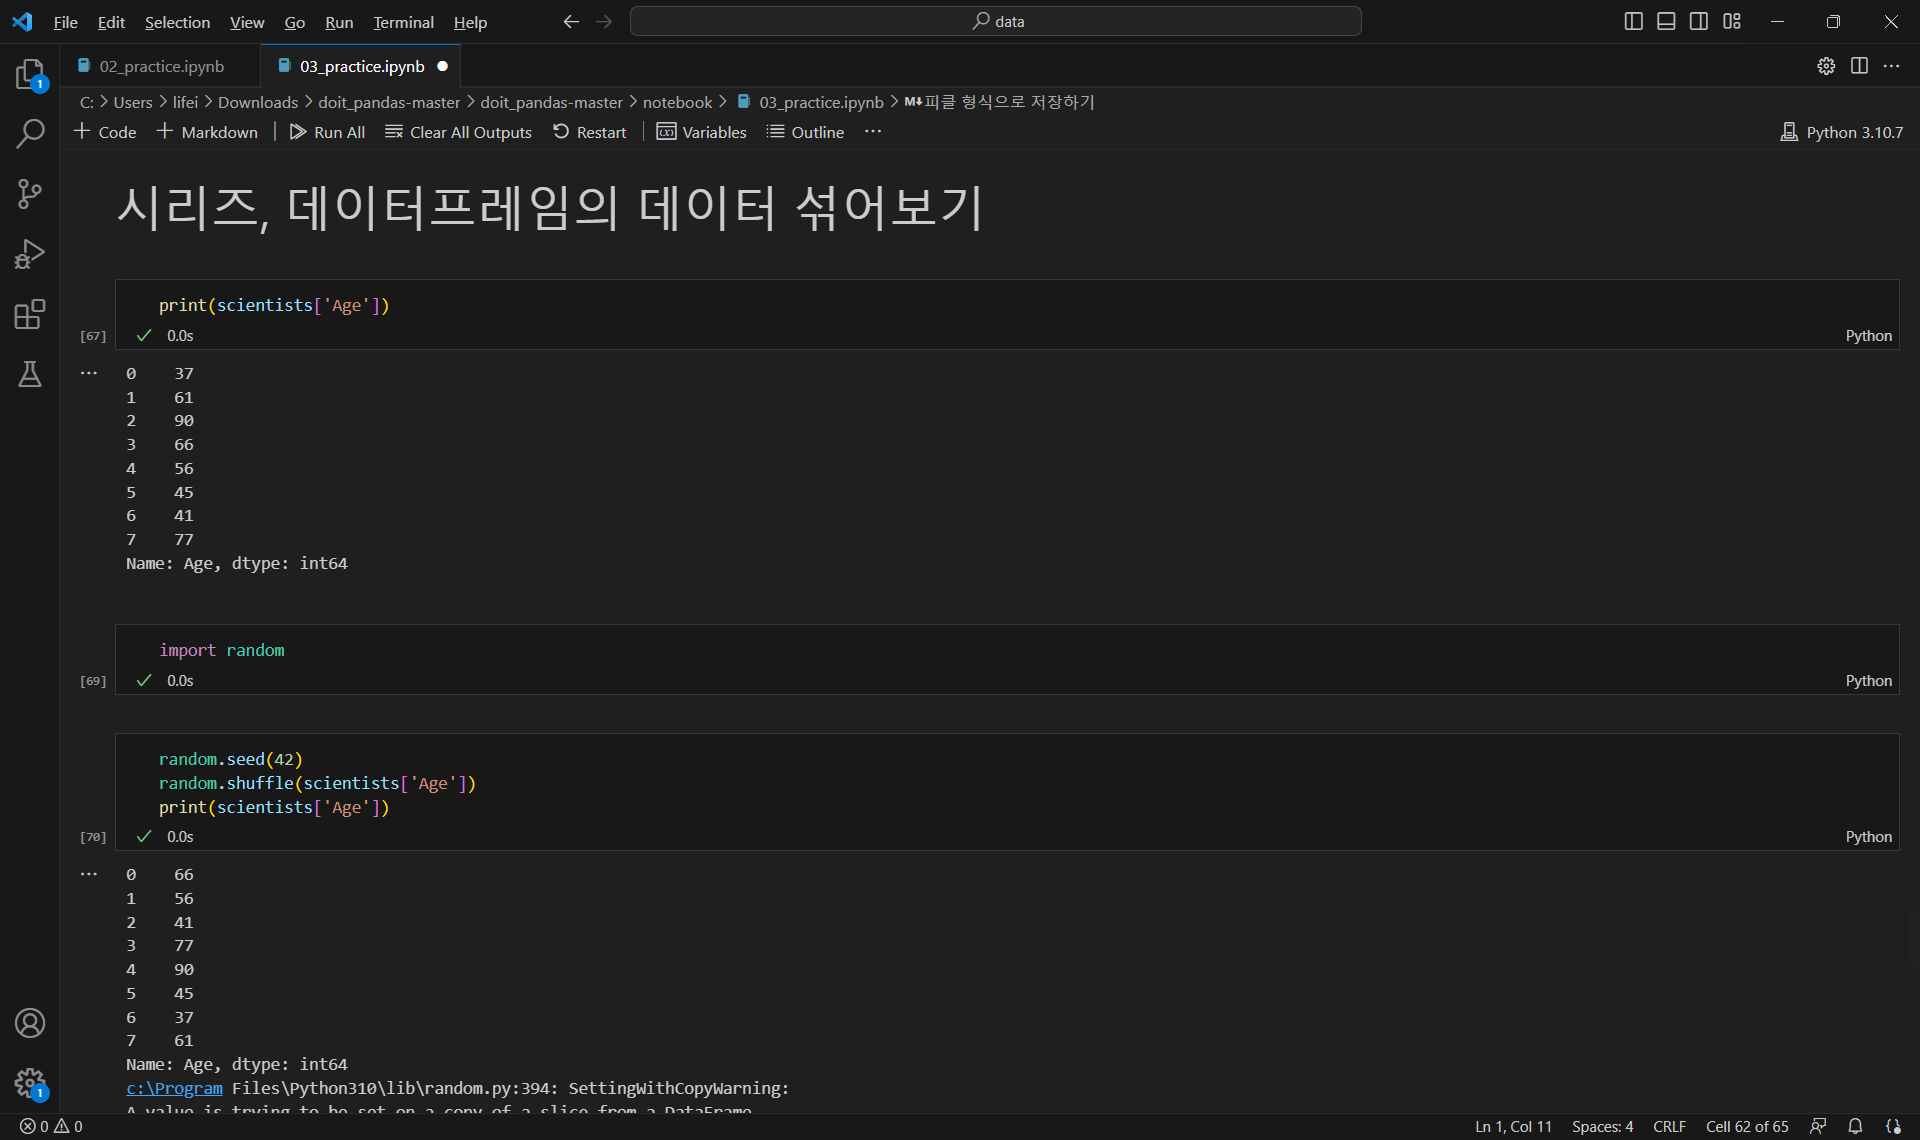Open Source Control view
1920x1140 pixels.
point(30,194)
